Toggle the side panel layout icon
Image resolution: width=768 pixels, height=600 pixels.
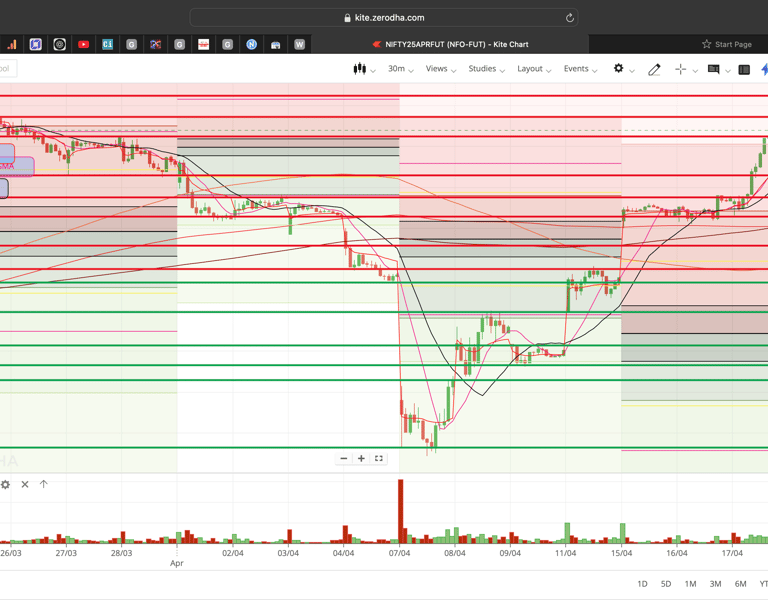[x=744, y=70]
